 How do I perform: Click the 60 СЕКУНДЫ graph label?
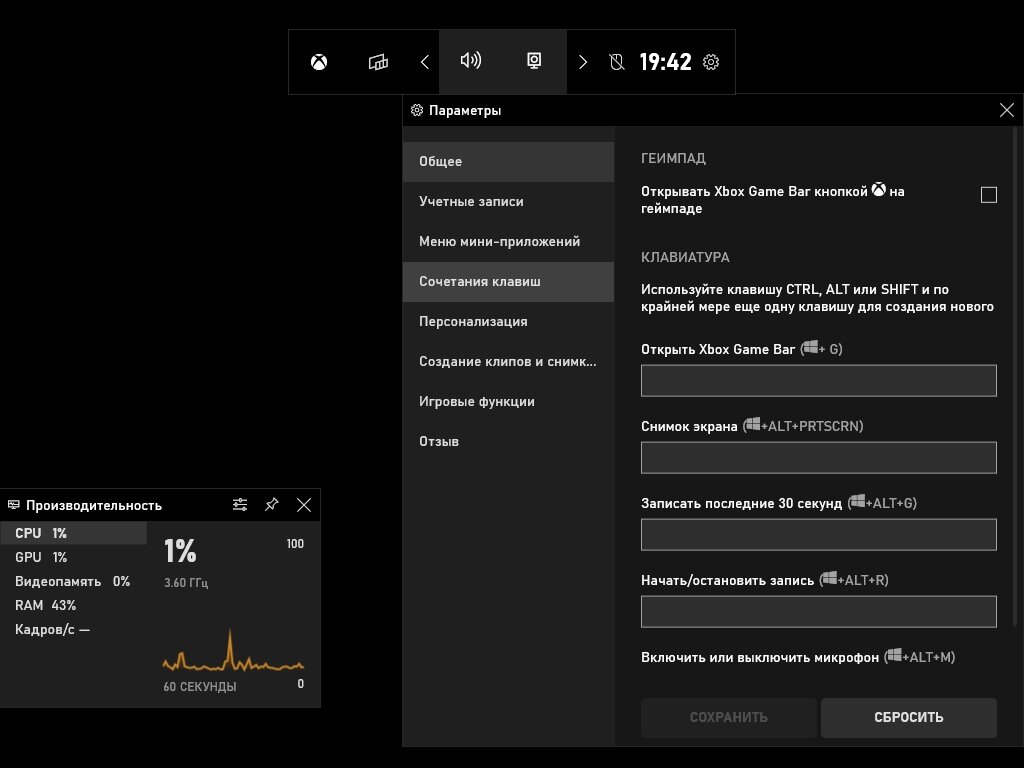(200, 686)
